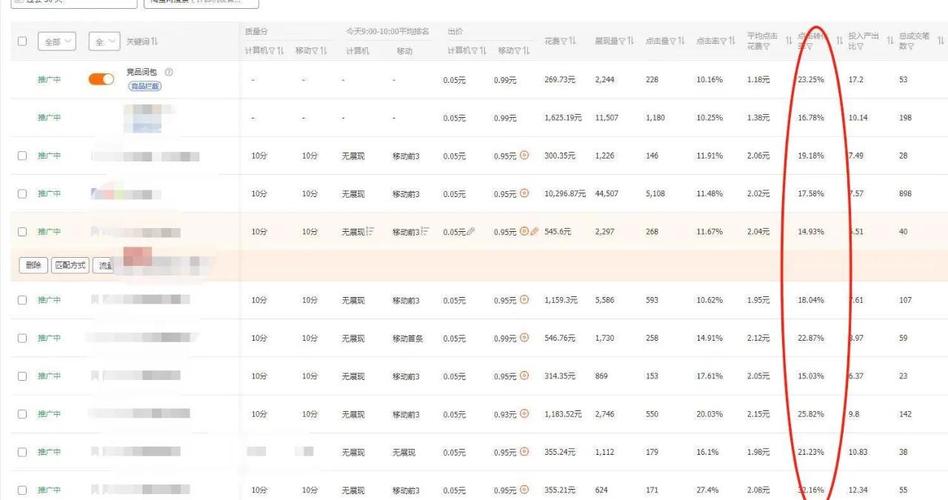Click orange circle icon in the 1,183.52元 row
The height and width of the screenshot is (500, 948).
coord(524,414)
